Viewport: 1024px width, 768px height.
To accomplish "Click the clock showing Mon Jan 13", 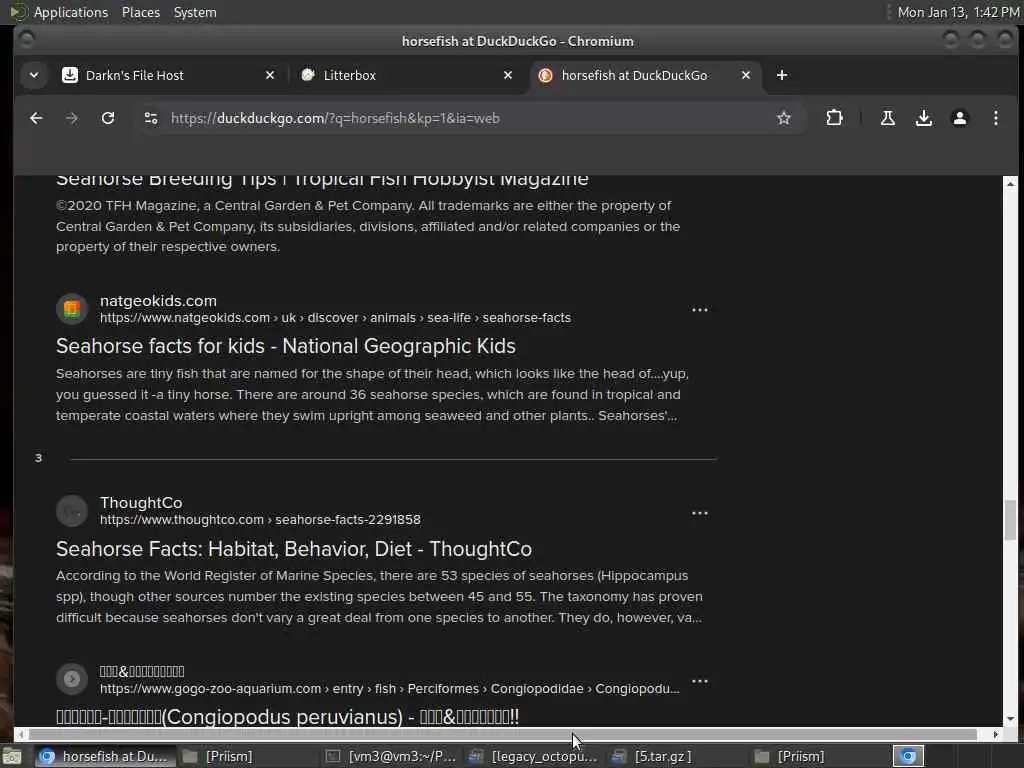I will click(958, 12).
